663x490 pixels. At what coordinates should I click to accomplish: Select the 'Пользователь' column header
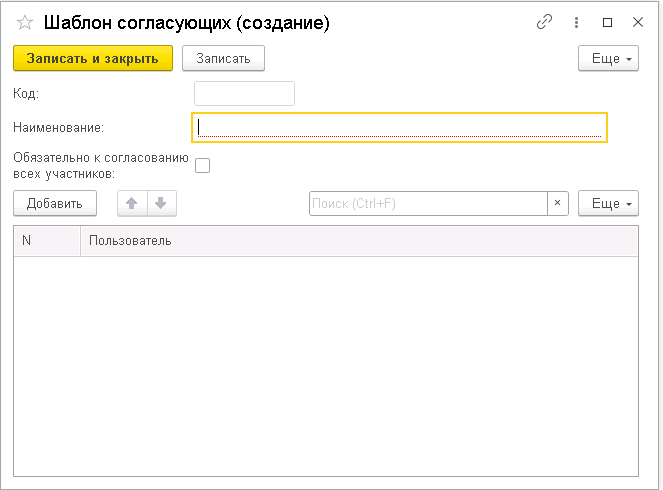pyautogui.click(x=359, y=241)
